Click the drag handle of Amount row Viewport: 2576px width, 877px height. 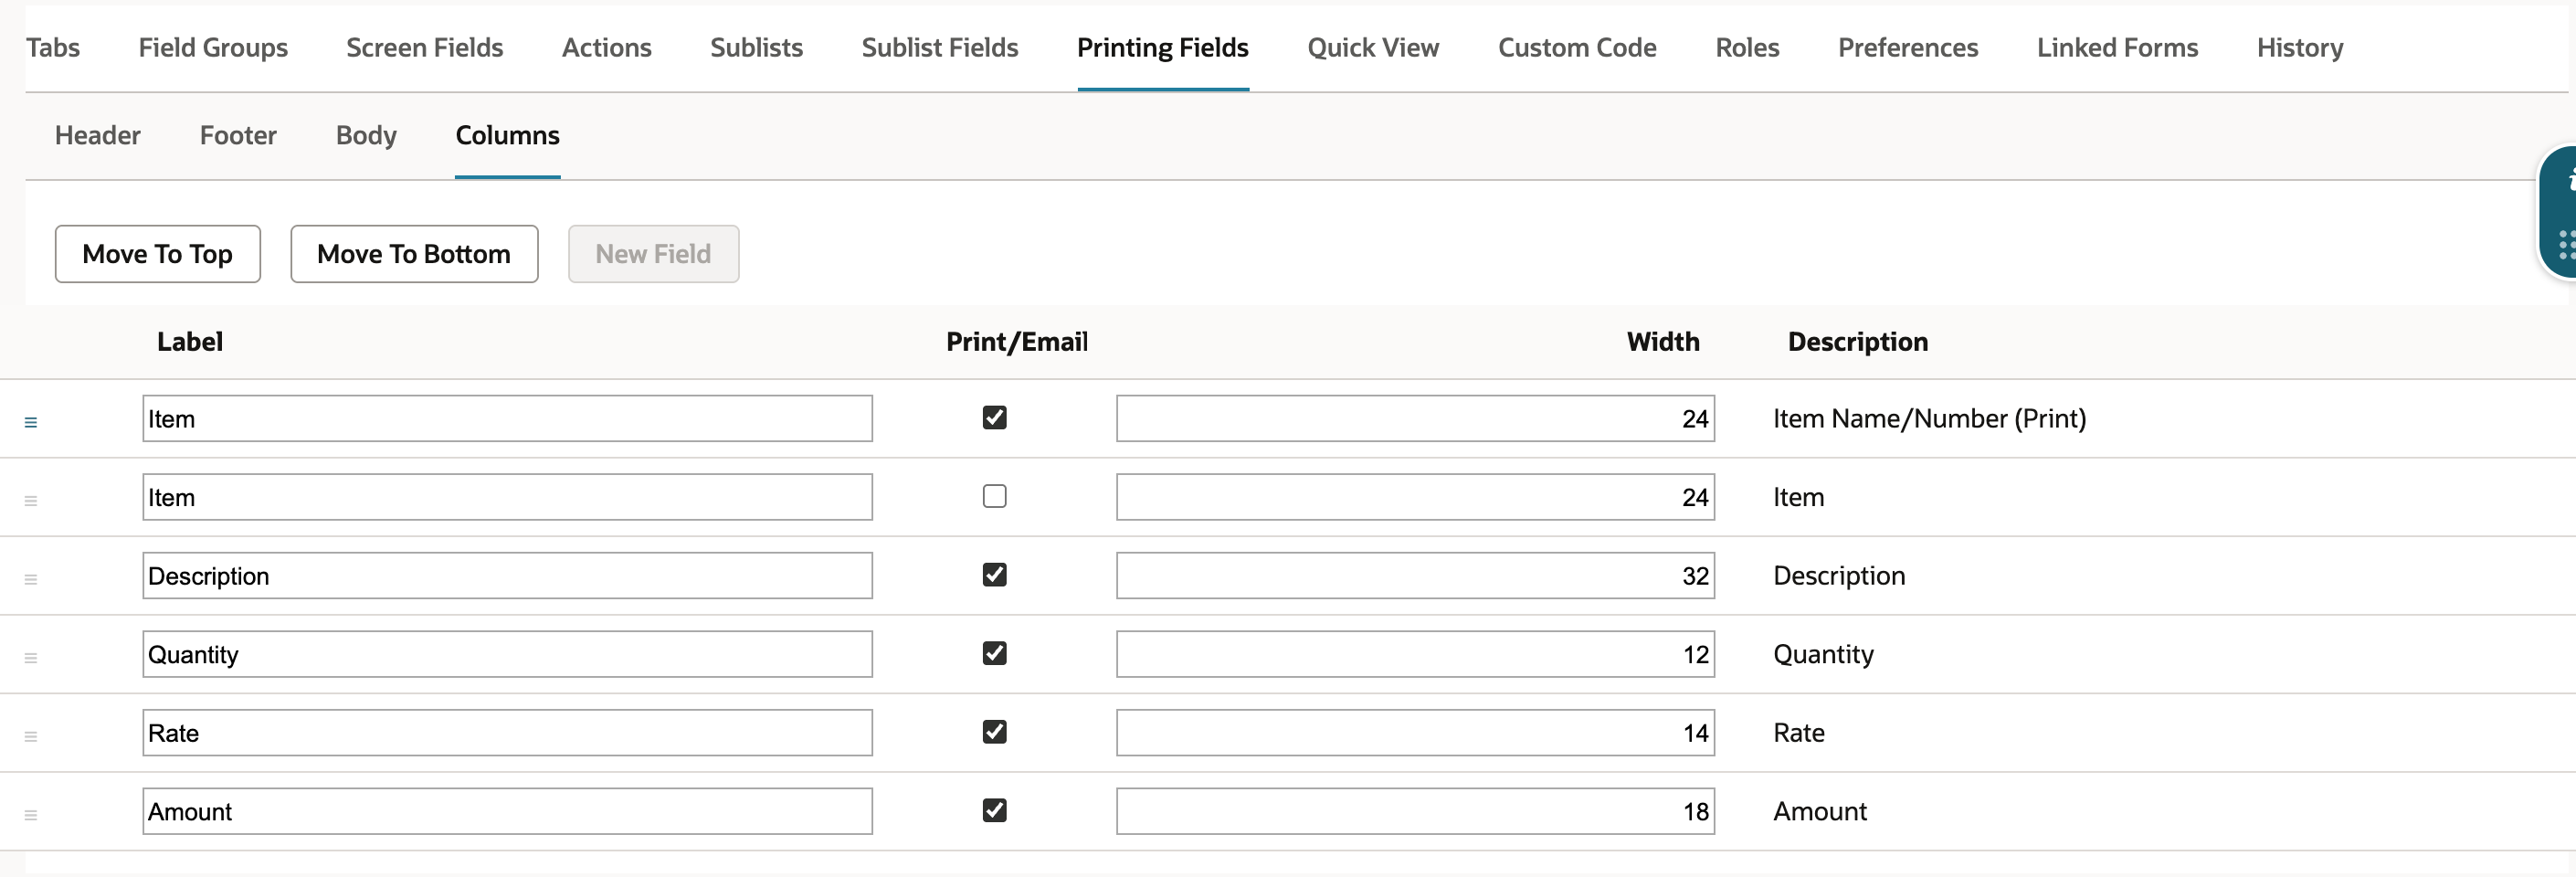pyautogui.click(x=31, y=815)
